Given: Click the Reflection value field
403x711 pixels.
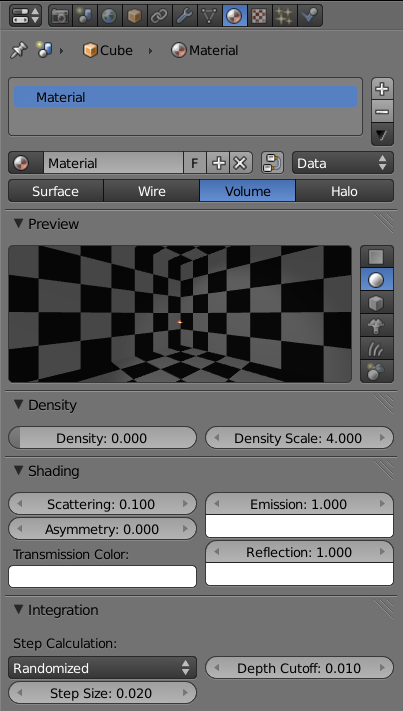Looking at the screenshot, I should tap(299, 552).
